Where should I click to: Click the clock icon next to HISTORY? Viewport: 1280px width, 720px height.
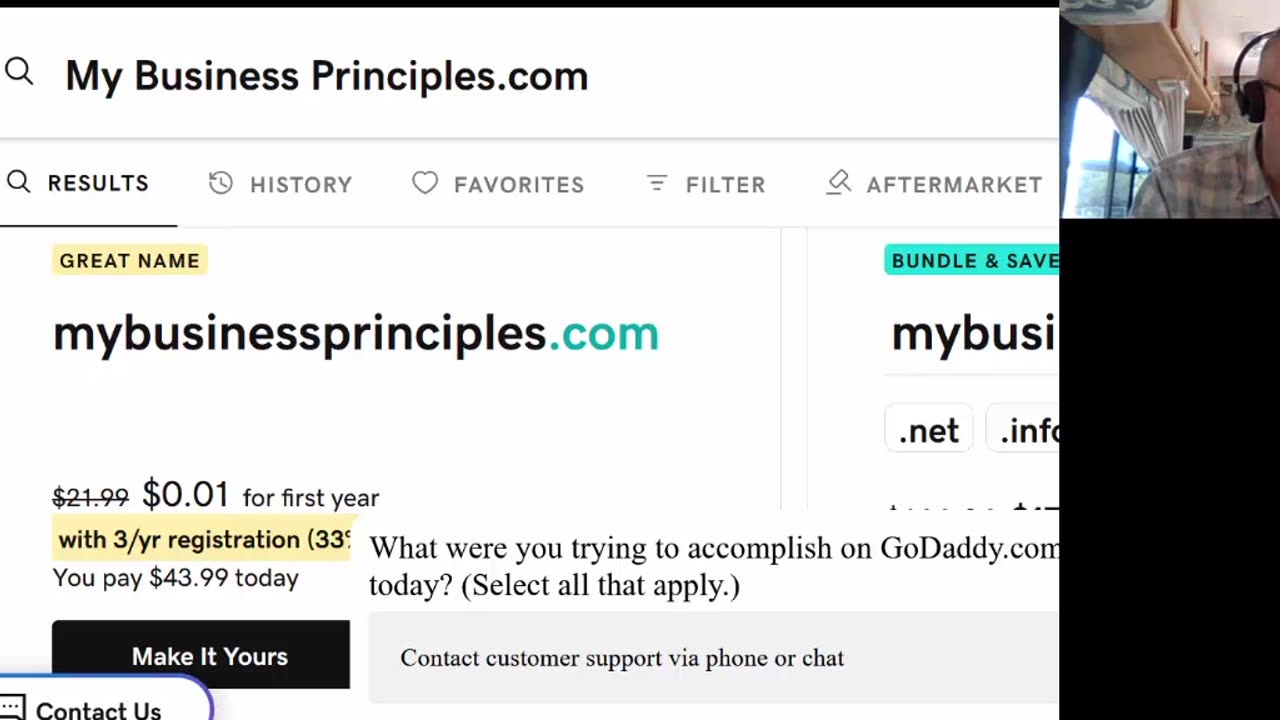(221, 183)
